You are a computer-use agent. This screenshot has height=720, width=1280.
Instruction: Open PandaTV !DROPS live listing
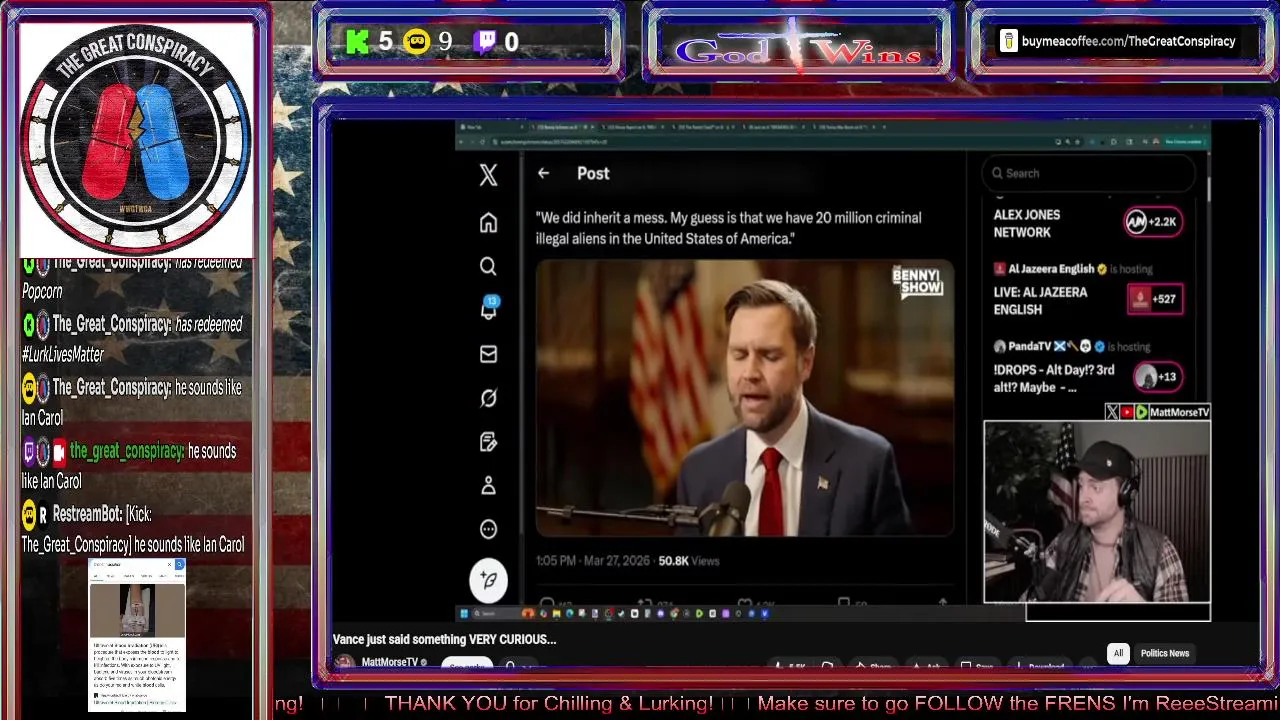[1053, 378]
